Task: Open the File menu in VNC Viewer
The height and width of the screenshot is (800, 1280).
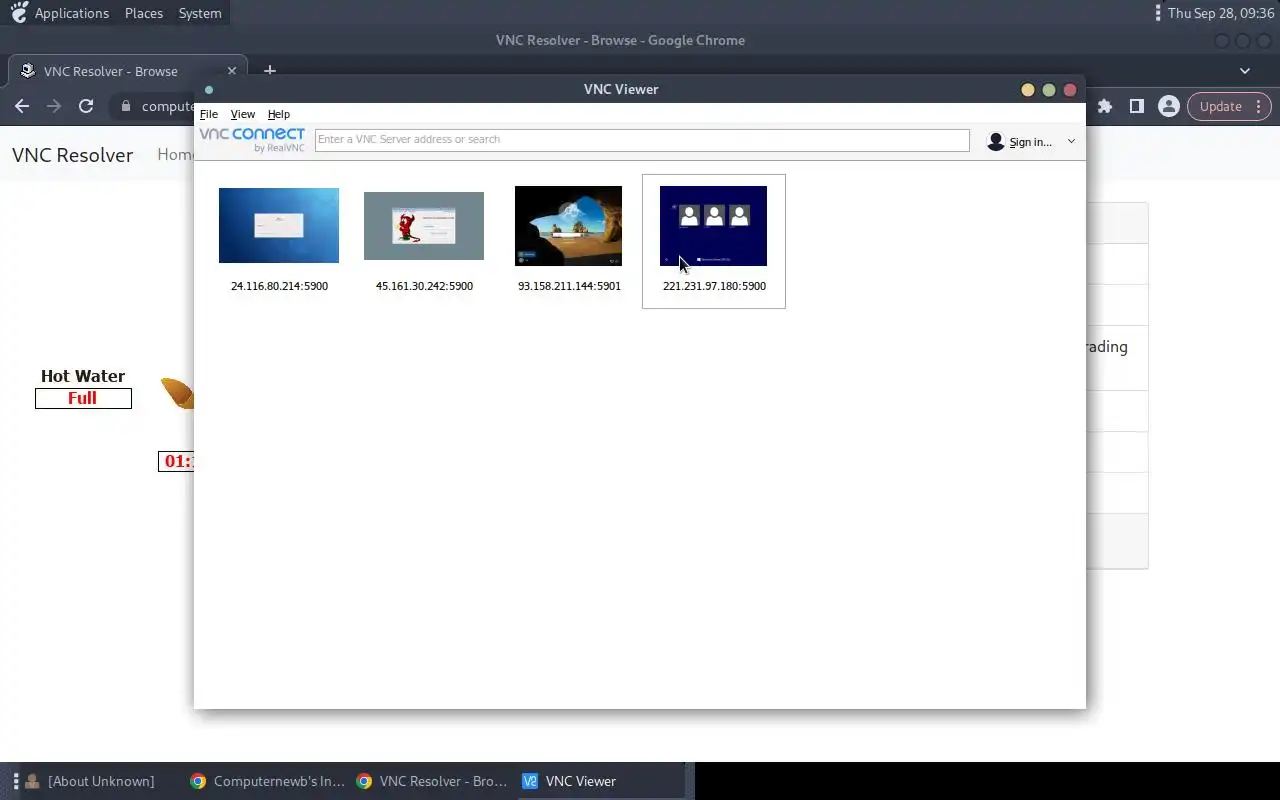Action: (208, 114)
